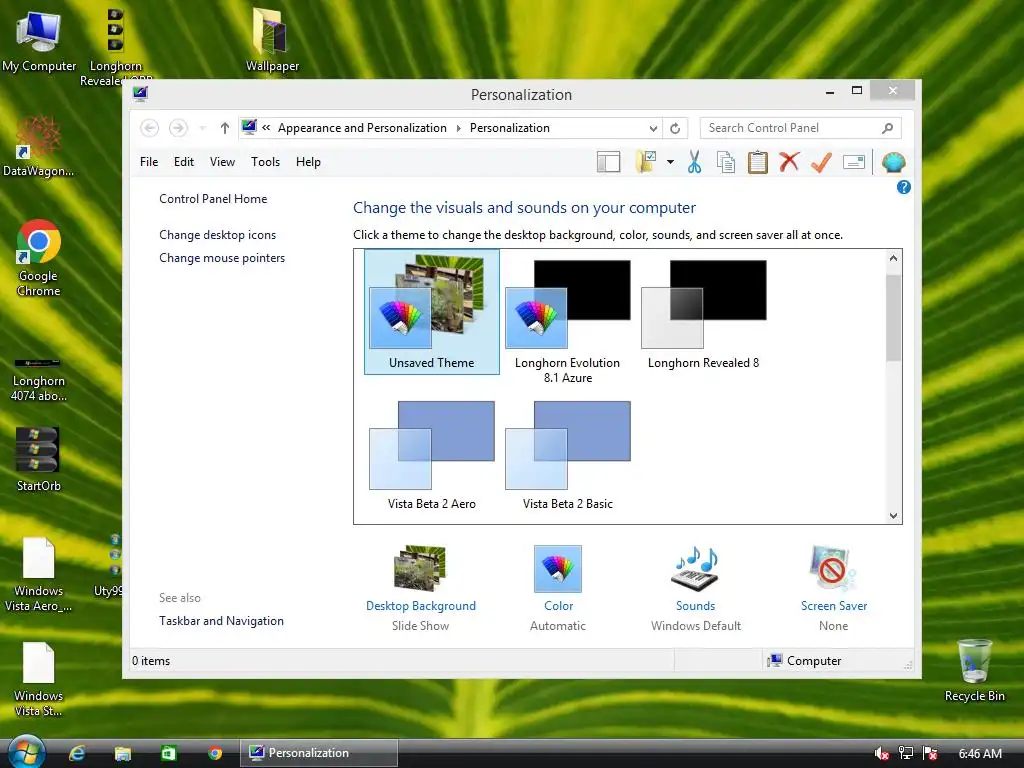Launch Internet Explorer from the taskbar
The width and height of the screenshot is (1024, 768).
click(x=77, y=754)
